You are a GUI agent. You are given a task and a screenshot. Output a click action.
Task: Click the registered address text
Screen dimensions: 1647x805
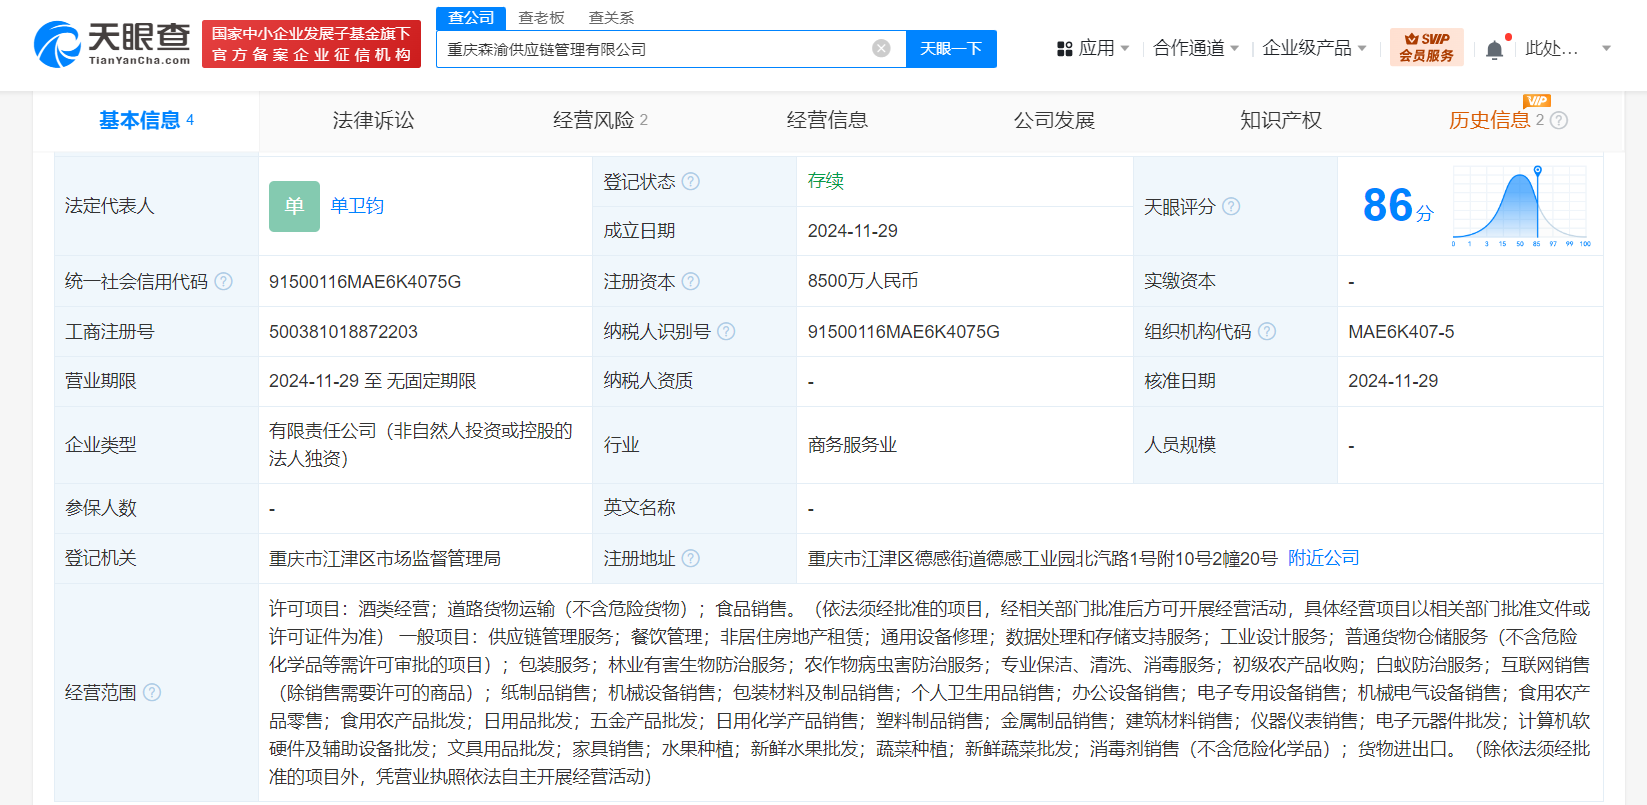pyautogui.click(x=1042, y=558)
